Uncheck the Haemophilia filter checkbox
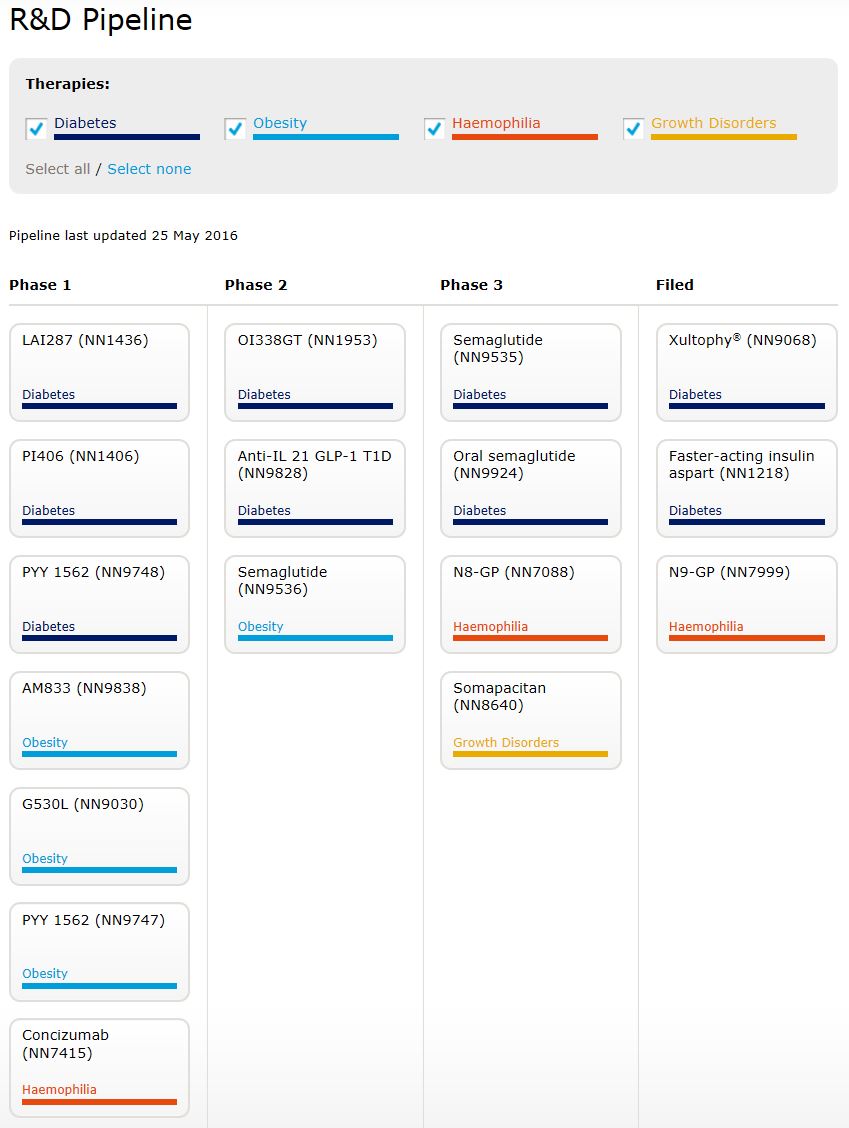The image size is (849, 1128). [x=434, y=129]
